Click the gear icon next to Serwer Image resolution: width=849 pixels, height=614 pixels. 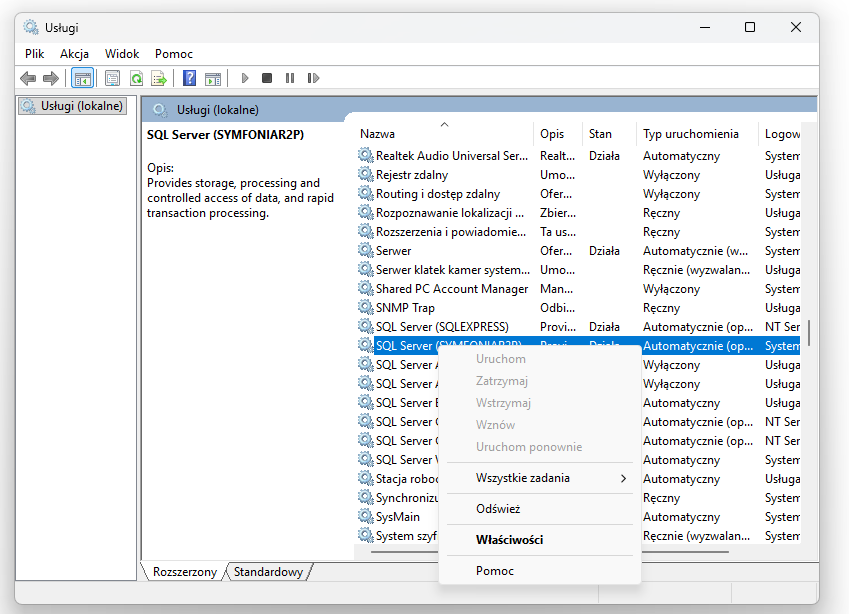coord(366,251)
